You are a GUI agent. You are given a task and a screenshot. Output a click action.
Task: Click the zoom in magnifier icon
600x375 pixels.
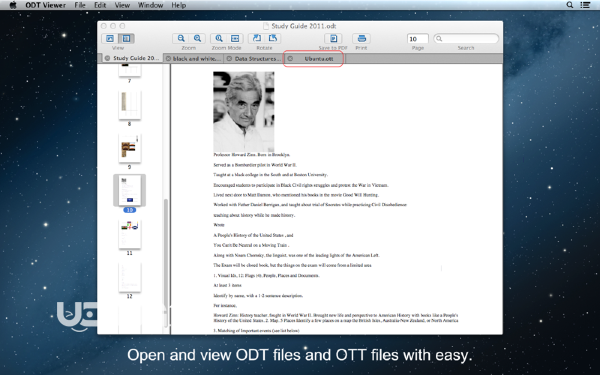tap(197, 38)
